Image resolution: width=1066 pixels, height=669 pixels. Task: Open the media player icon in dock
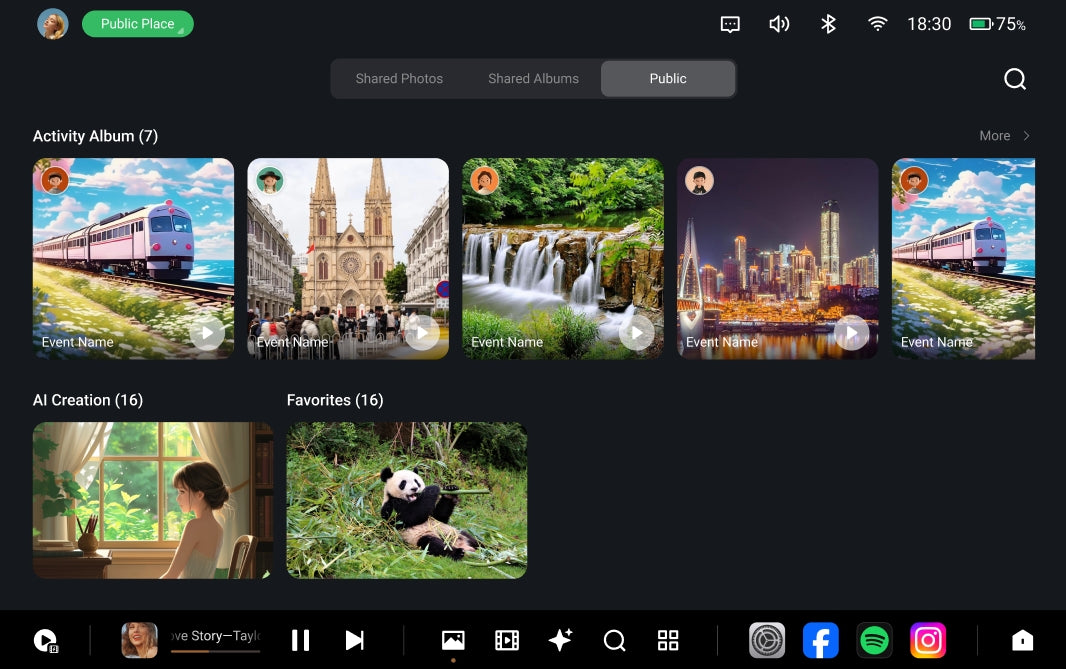pos(46,640)
